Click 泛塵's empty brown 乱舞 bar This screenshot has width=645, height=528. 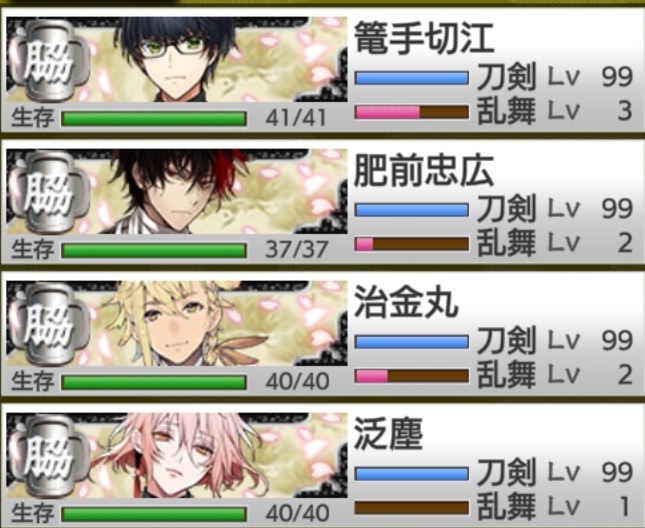pyautogui.click(x=412, y=508)
